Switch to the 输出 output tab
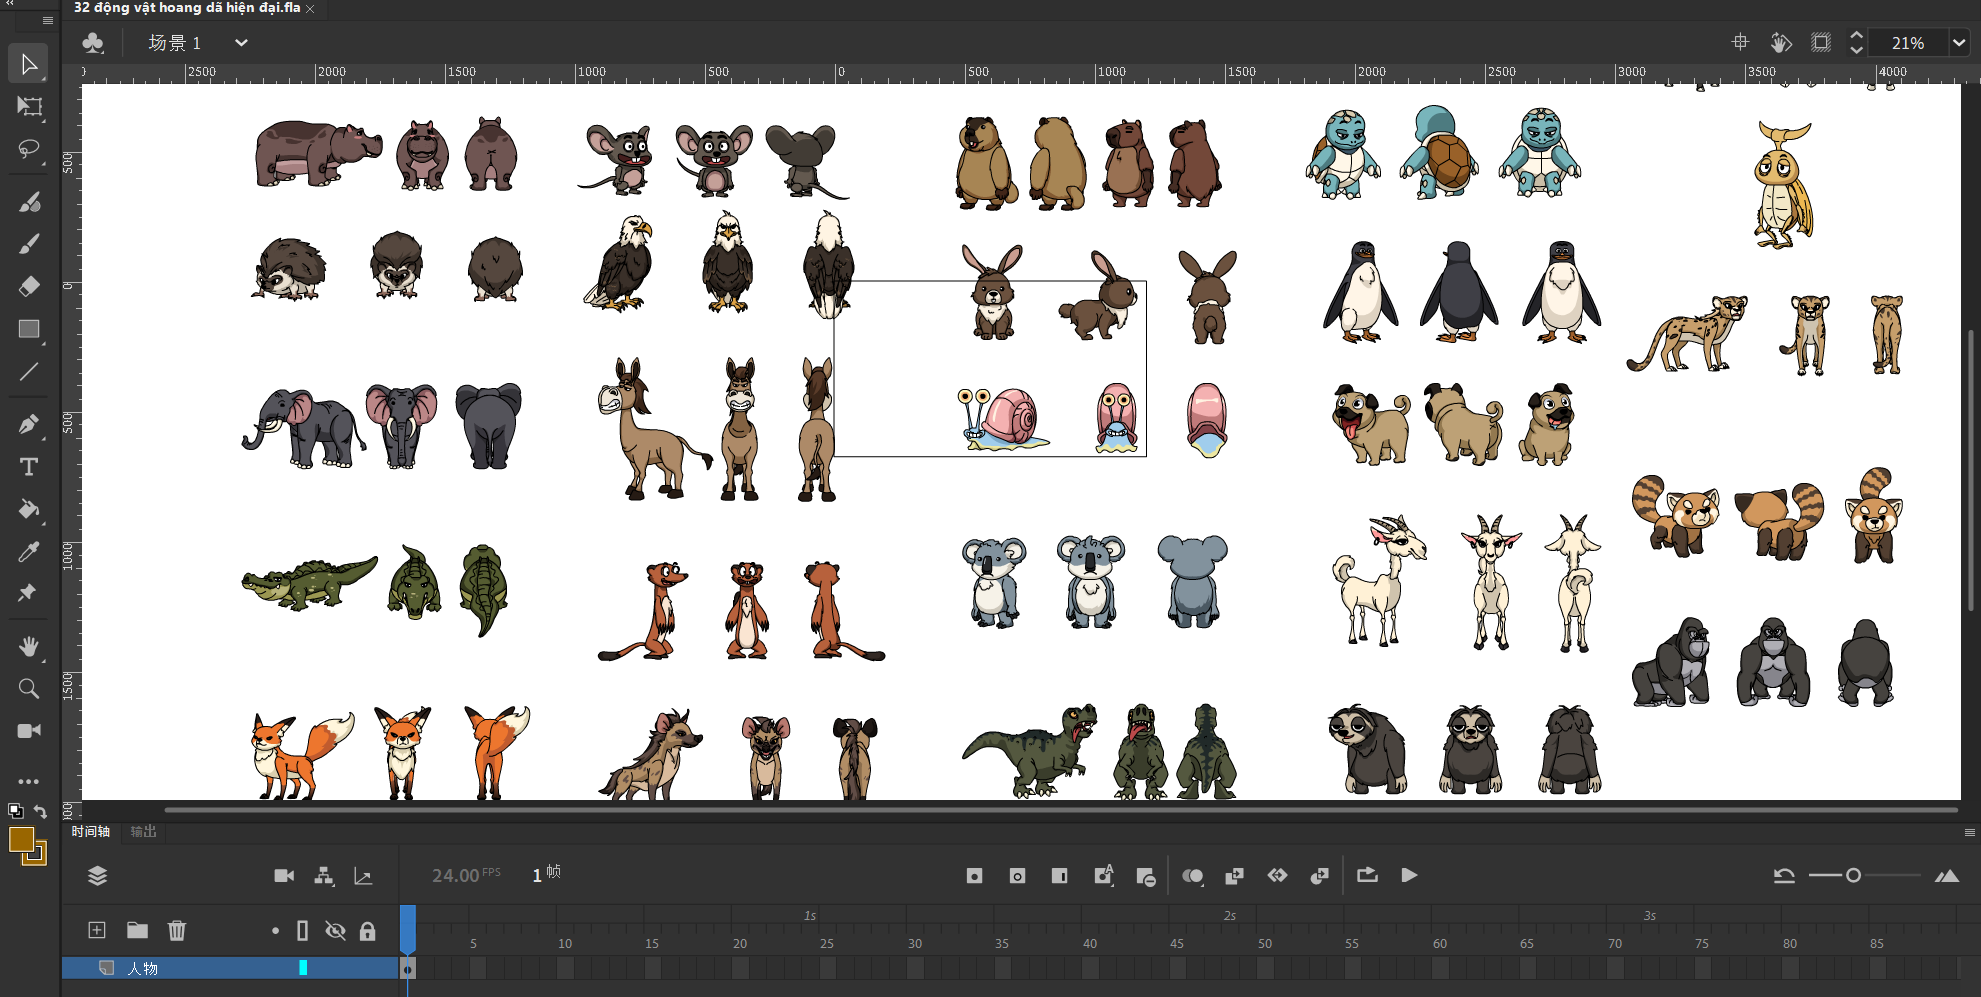The width and height of the screenshot is (1981, 997). tap(143, 831)
